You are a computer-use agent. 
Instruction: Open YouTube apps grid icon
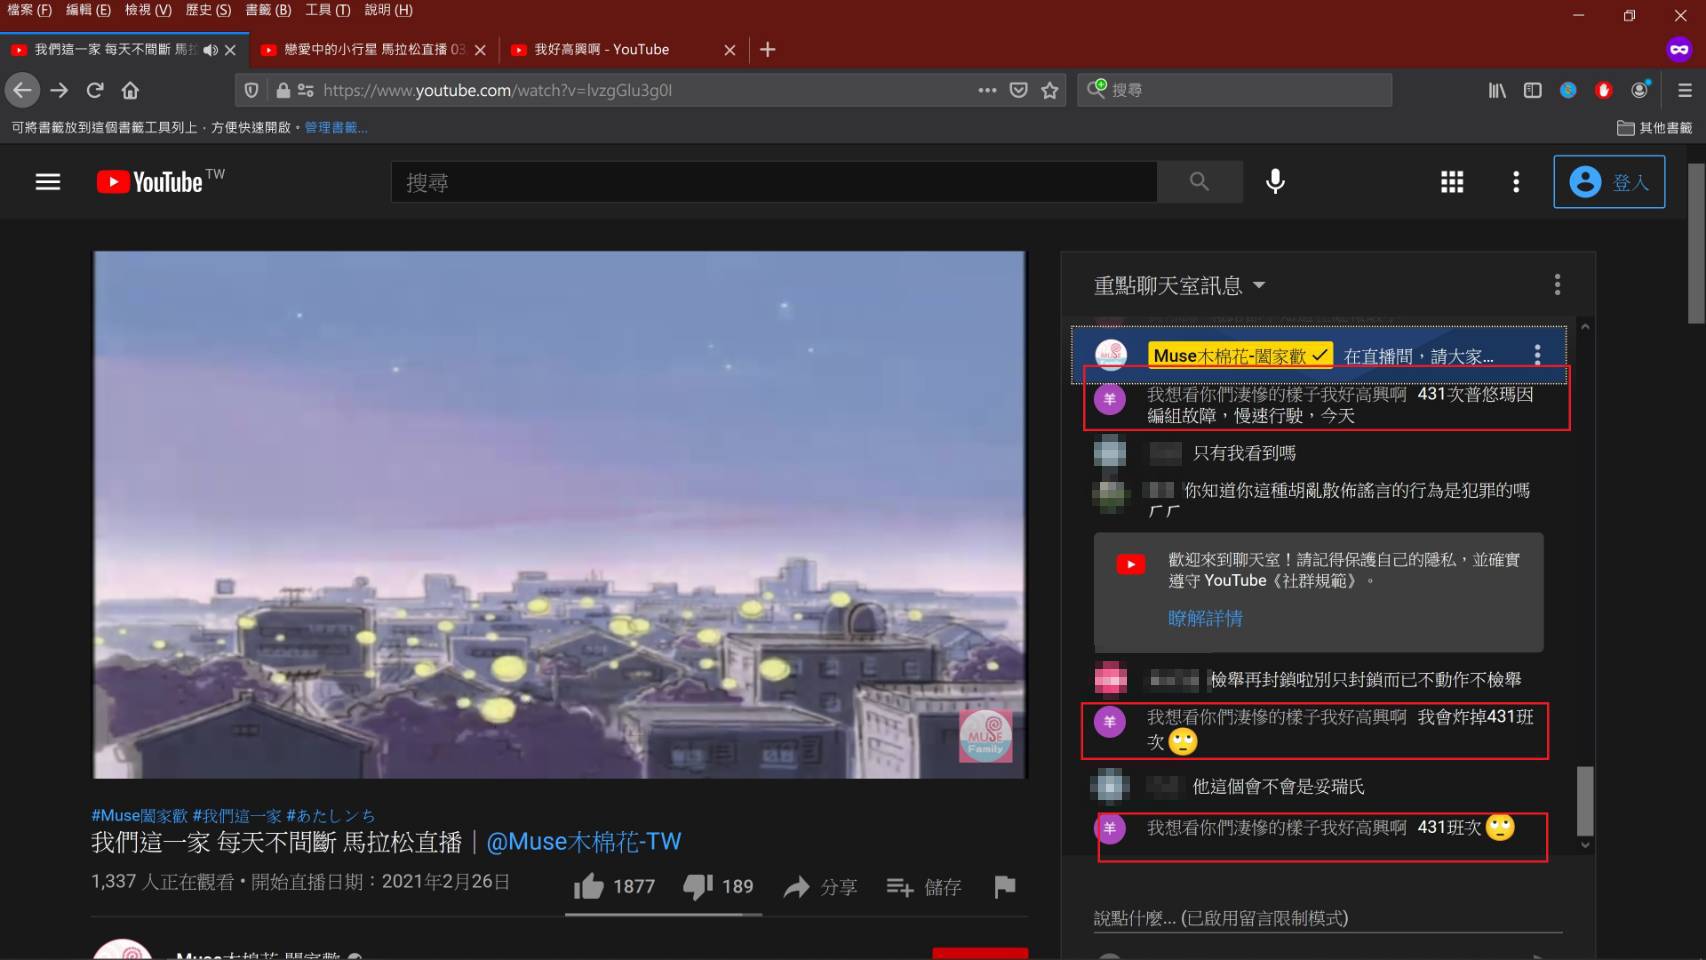[1452, 182]
